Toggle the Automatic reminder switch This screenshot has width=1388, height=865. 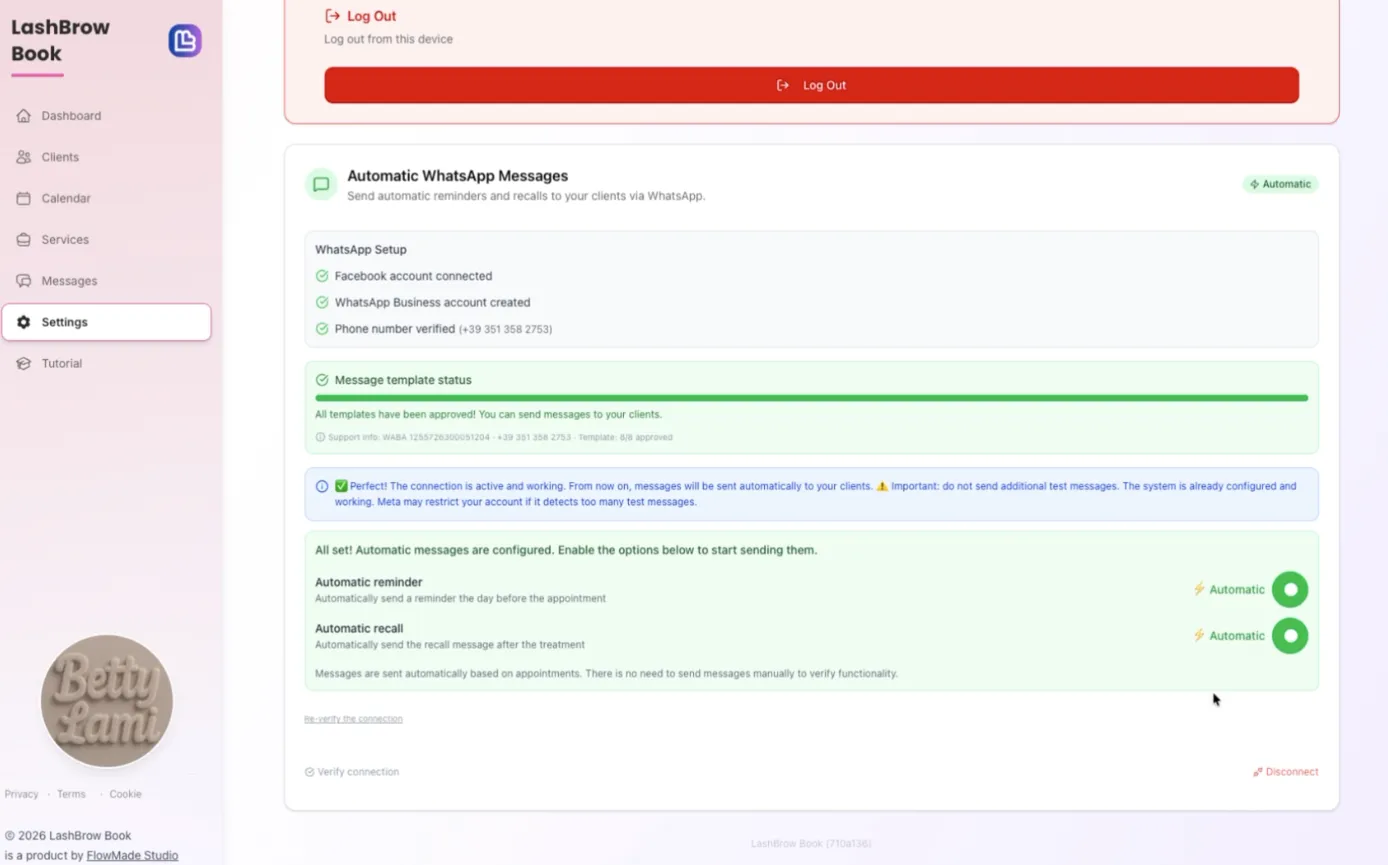point(1290,589)
